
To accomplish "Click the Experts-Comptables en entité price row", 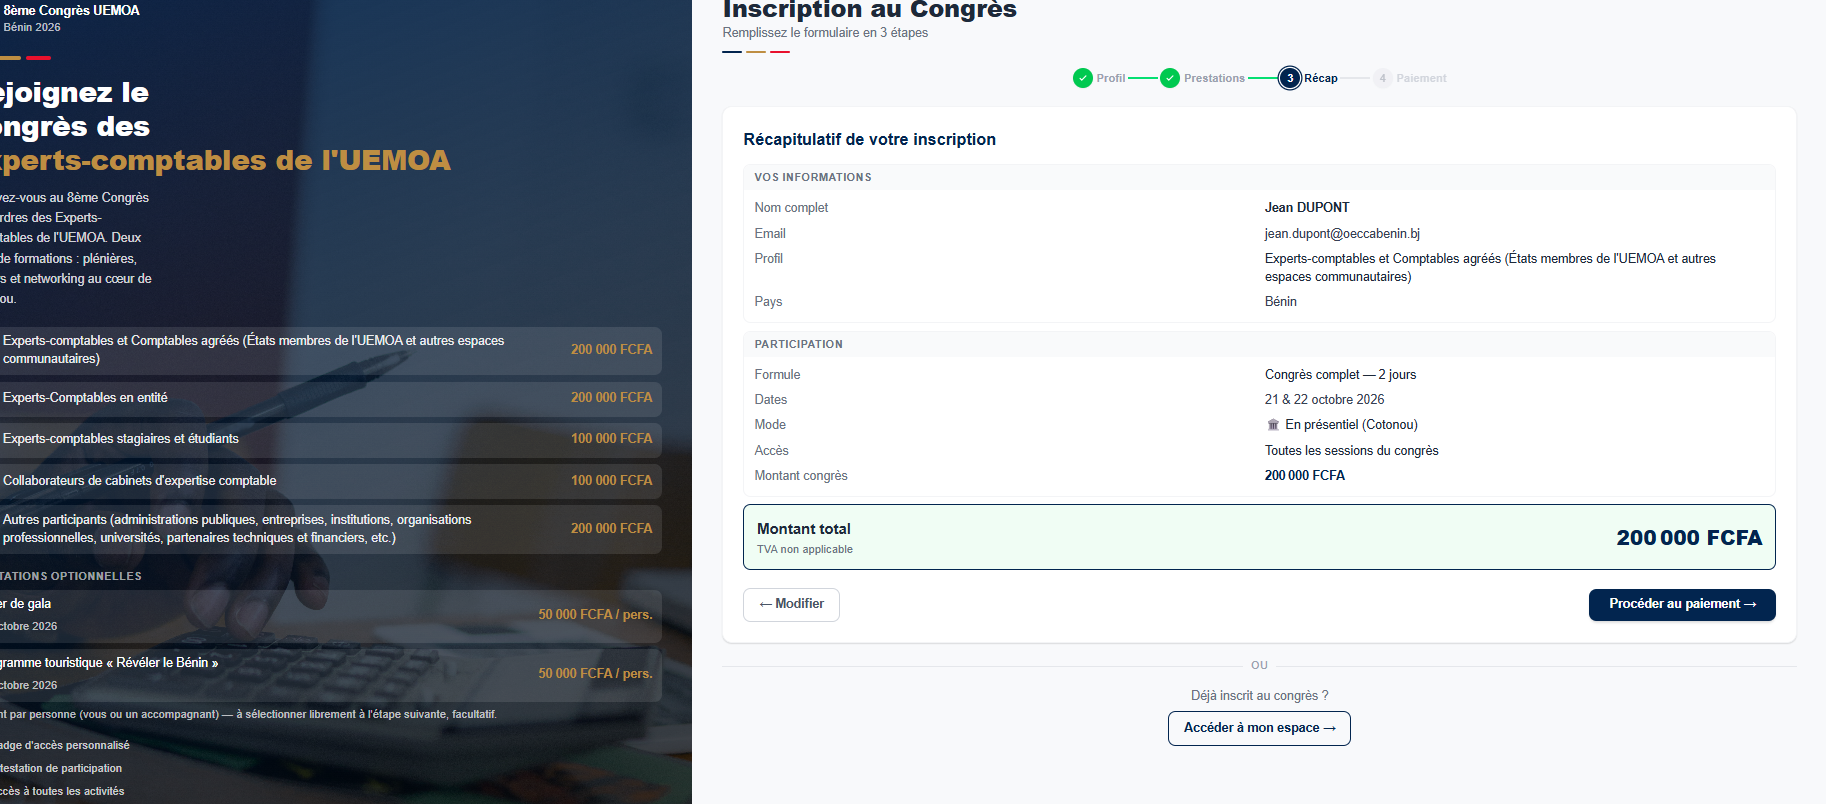I will tap(331, 398).
